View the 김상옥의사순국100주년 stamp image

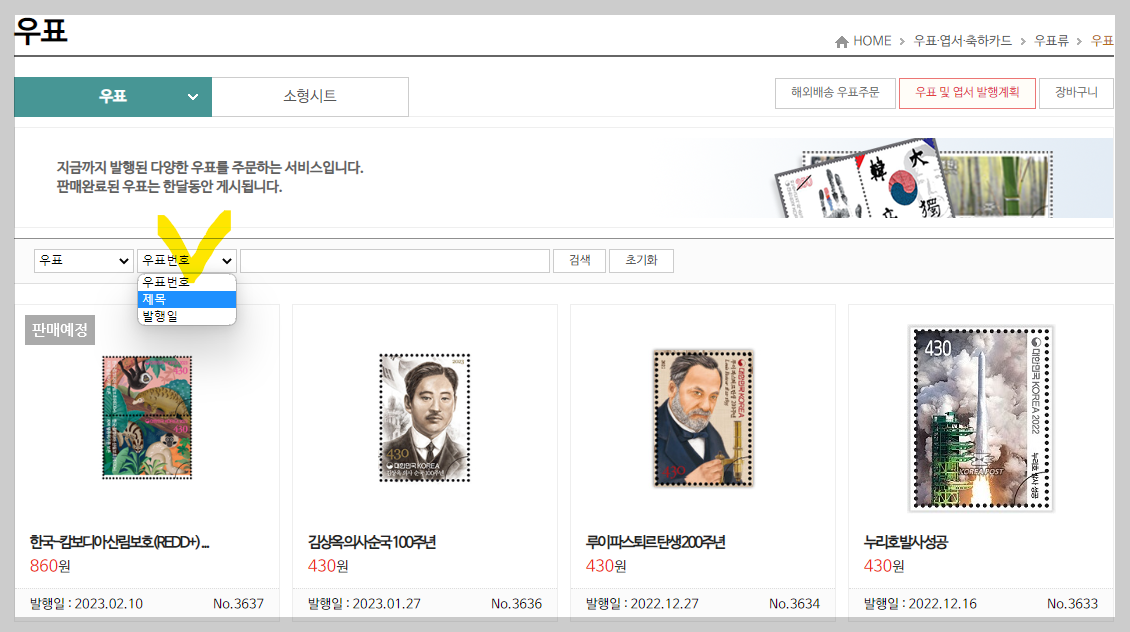[x=424, y=417]
